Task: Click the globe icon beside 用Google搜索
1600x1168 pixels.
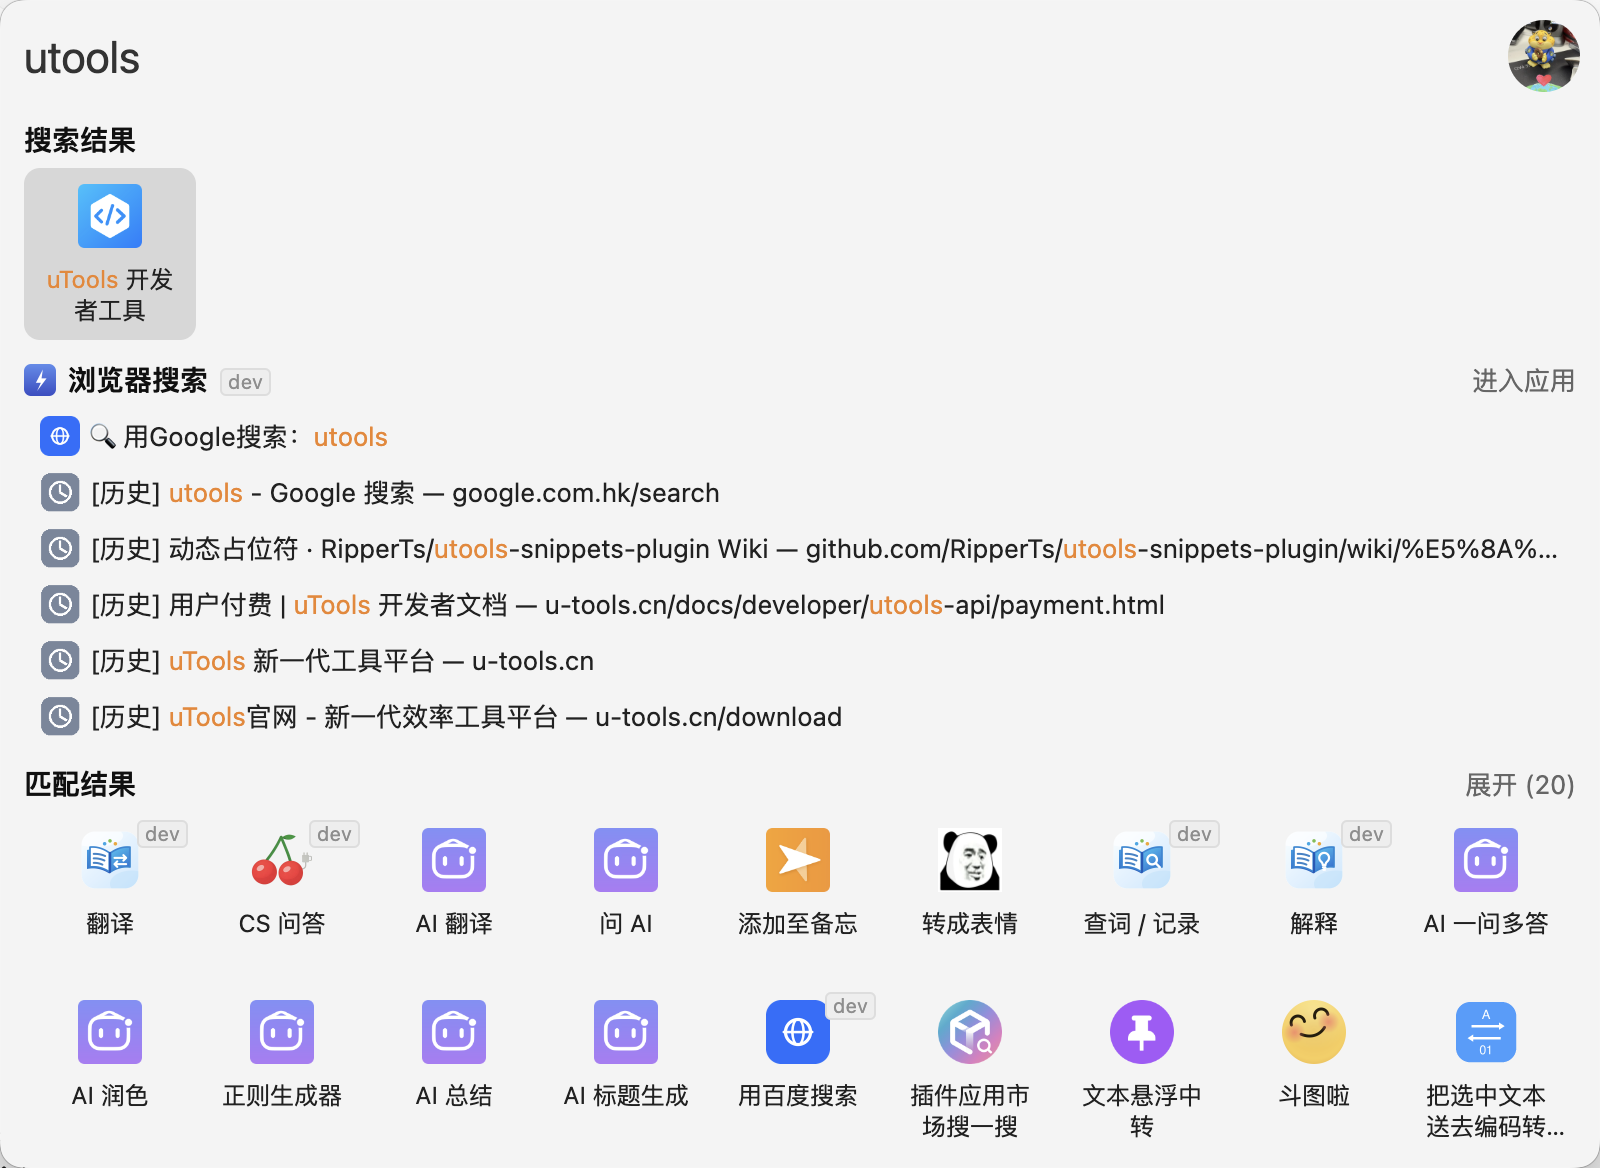Action: click(60, 436)
